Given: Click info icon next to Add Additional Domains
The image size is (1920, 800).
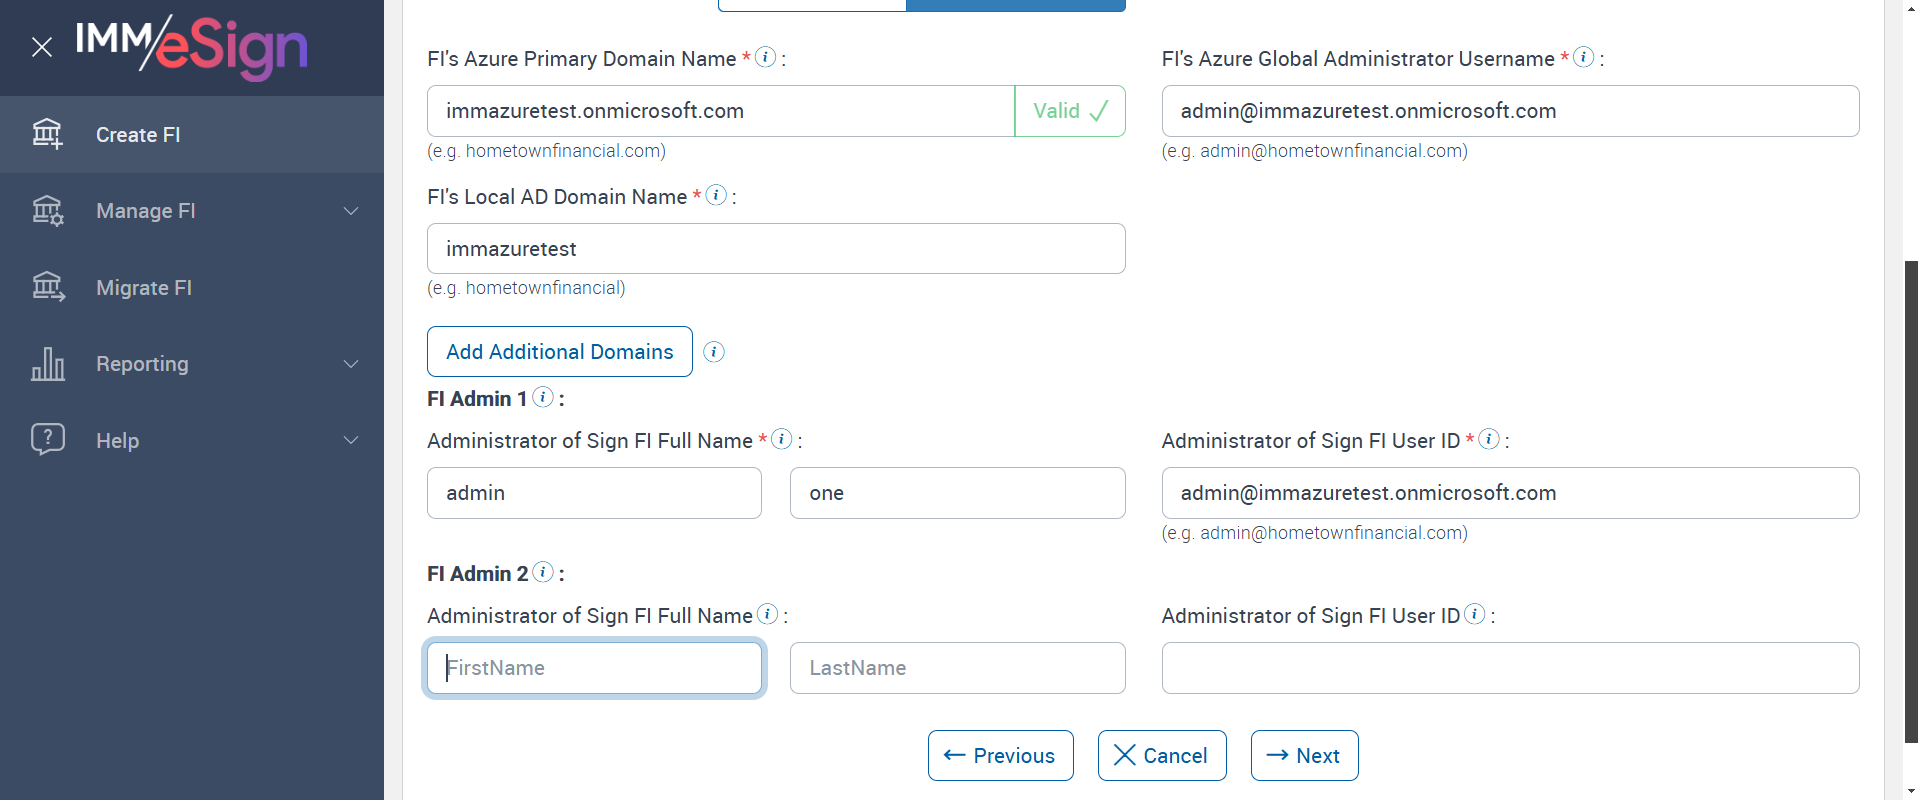Looking at the screenshot, I should [714, 352].
